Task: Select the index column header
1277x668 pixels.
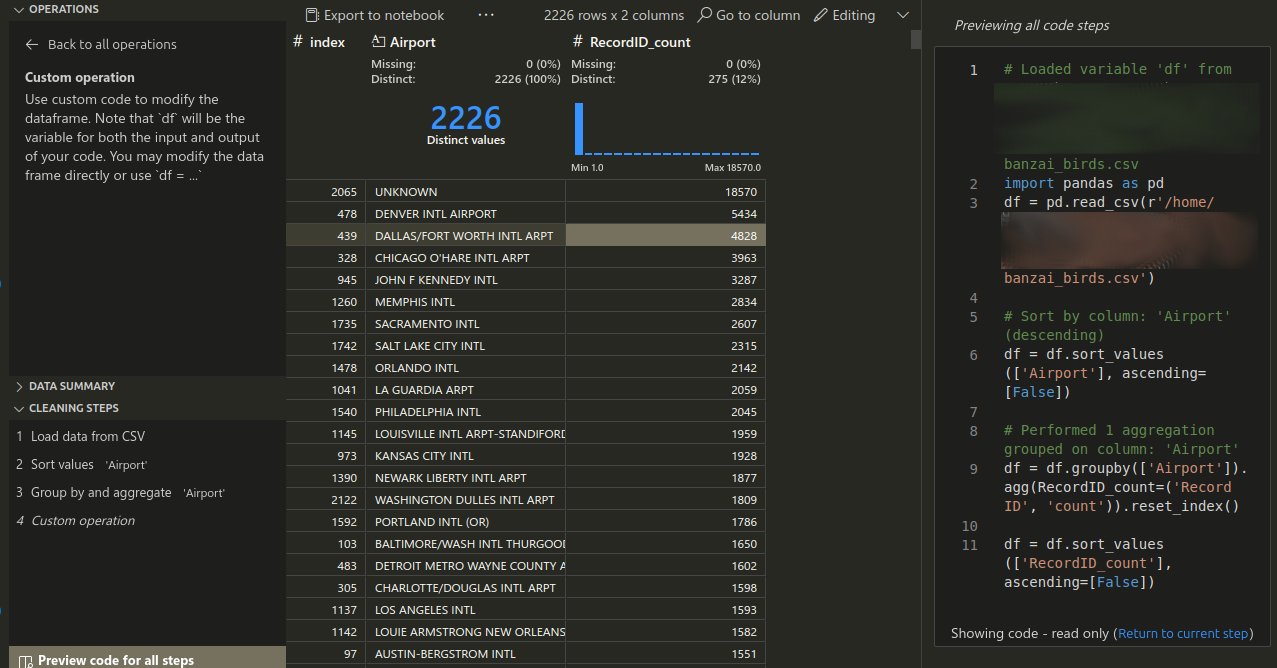Action: tap(319, 42)
